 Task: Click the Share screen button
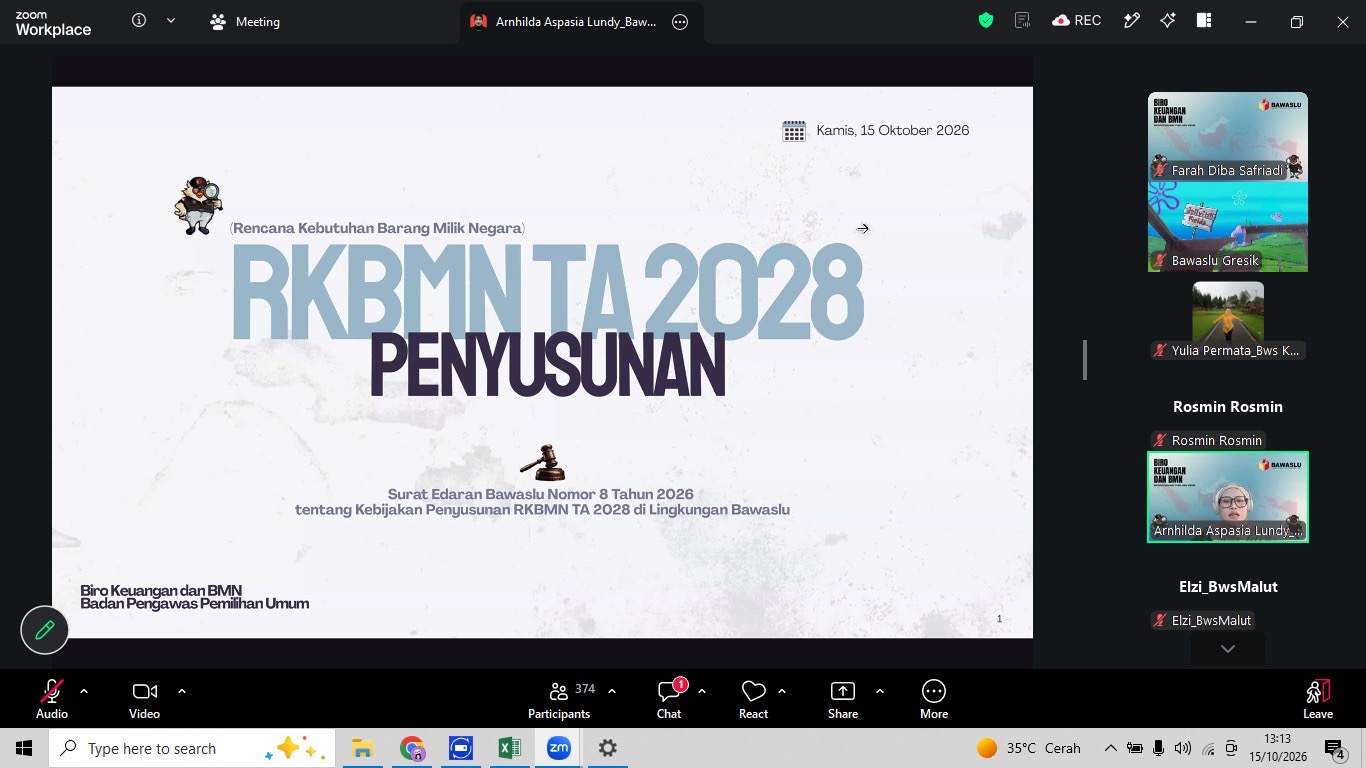(x=843, y=699)
